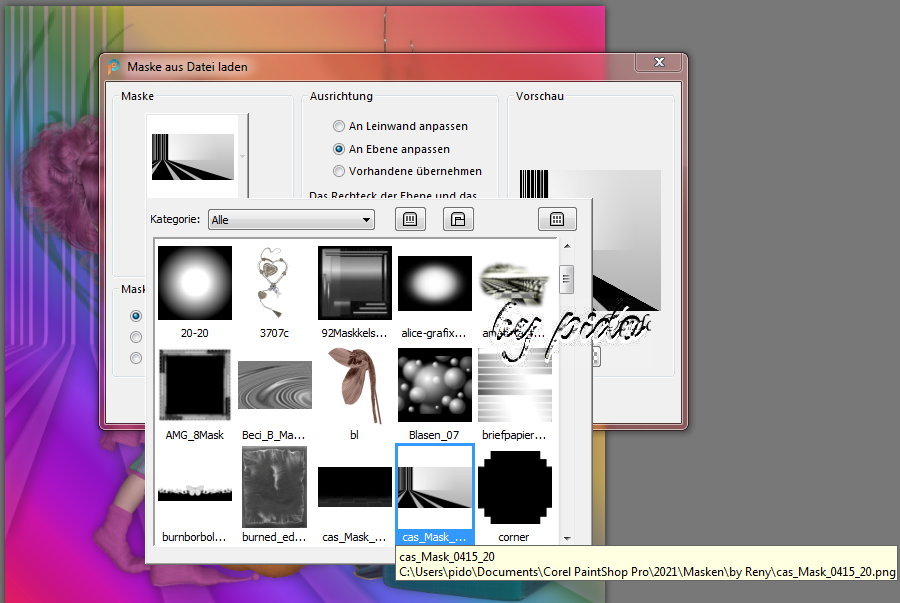Select the alice-grafix mask thumbnail

pos(434,283)
